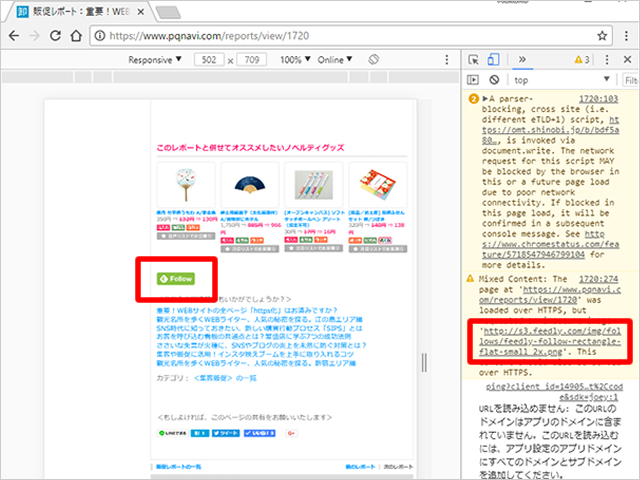Open source link 1720:274
Viewport: 640px width, 480px height.
(598, 279)
